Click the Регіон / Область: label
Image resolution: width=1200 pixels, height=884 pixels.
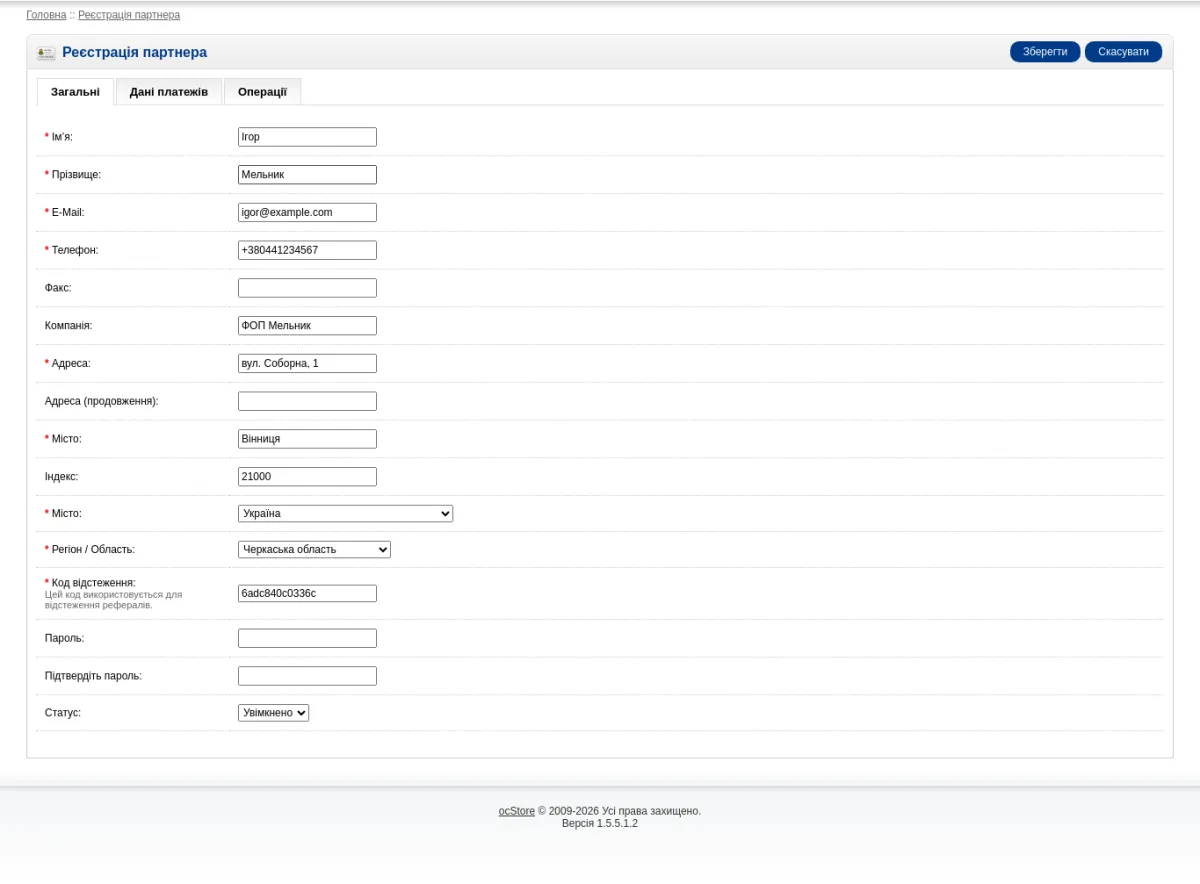(93, 550)
